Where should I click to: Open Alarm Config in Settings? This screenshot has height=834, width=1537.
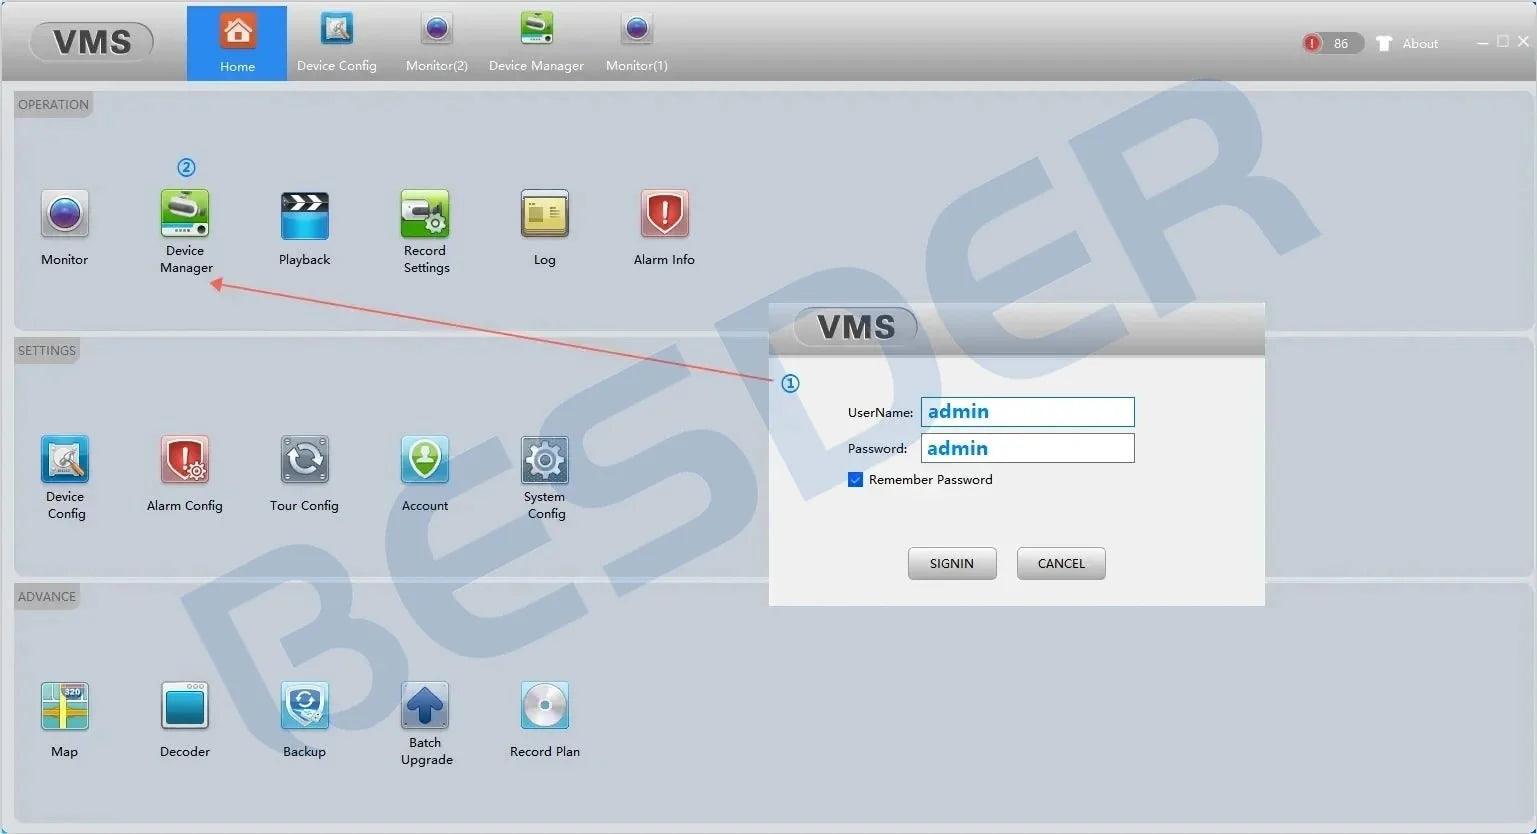pos(185,459)
